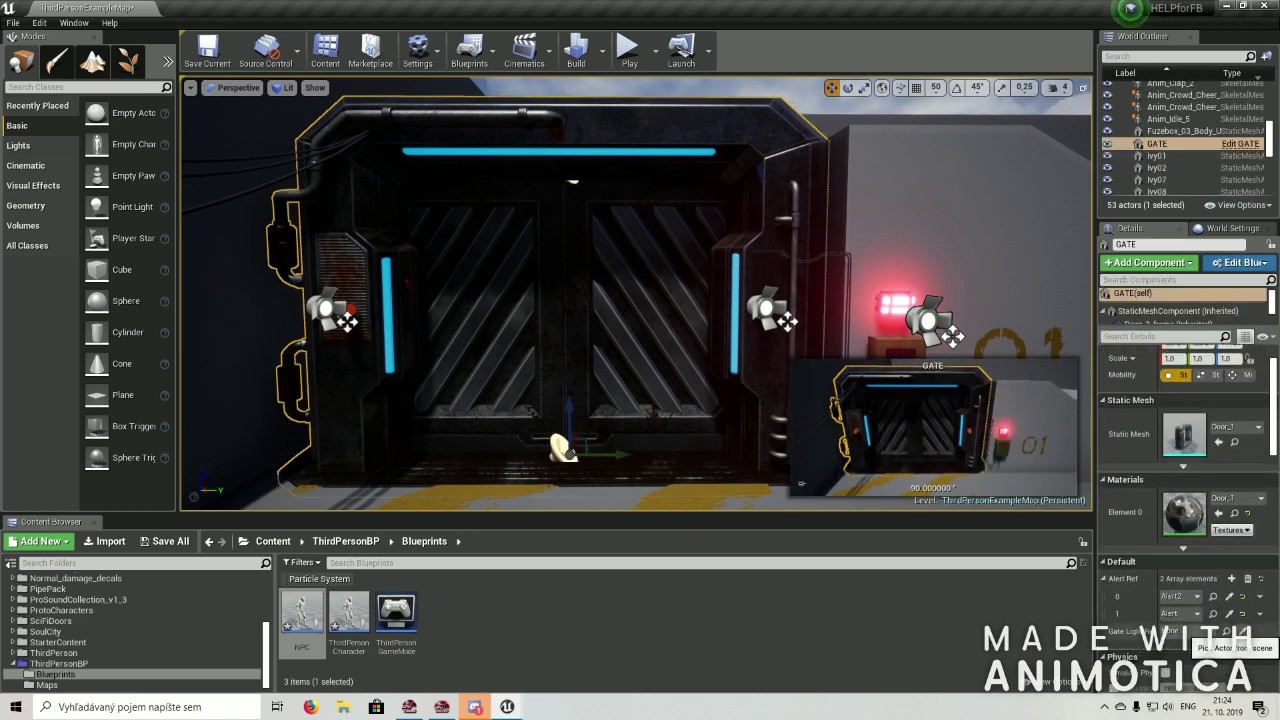Open the Blueprints toolbar icon
Screen dimensions: 1280x720
pos(469,51)
